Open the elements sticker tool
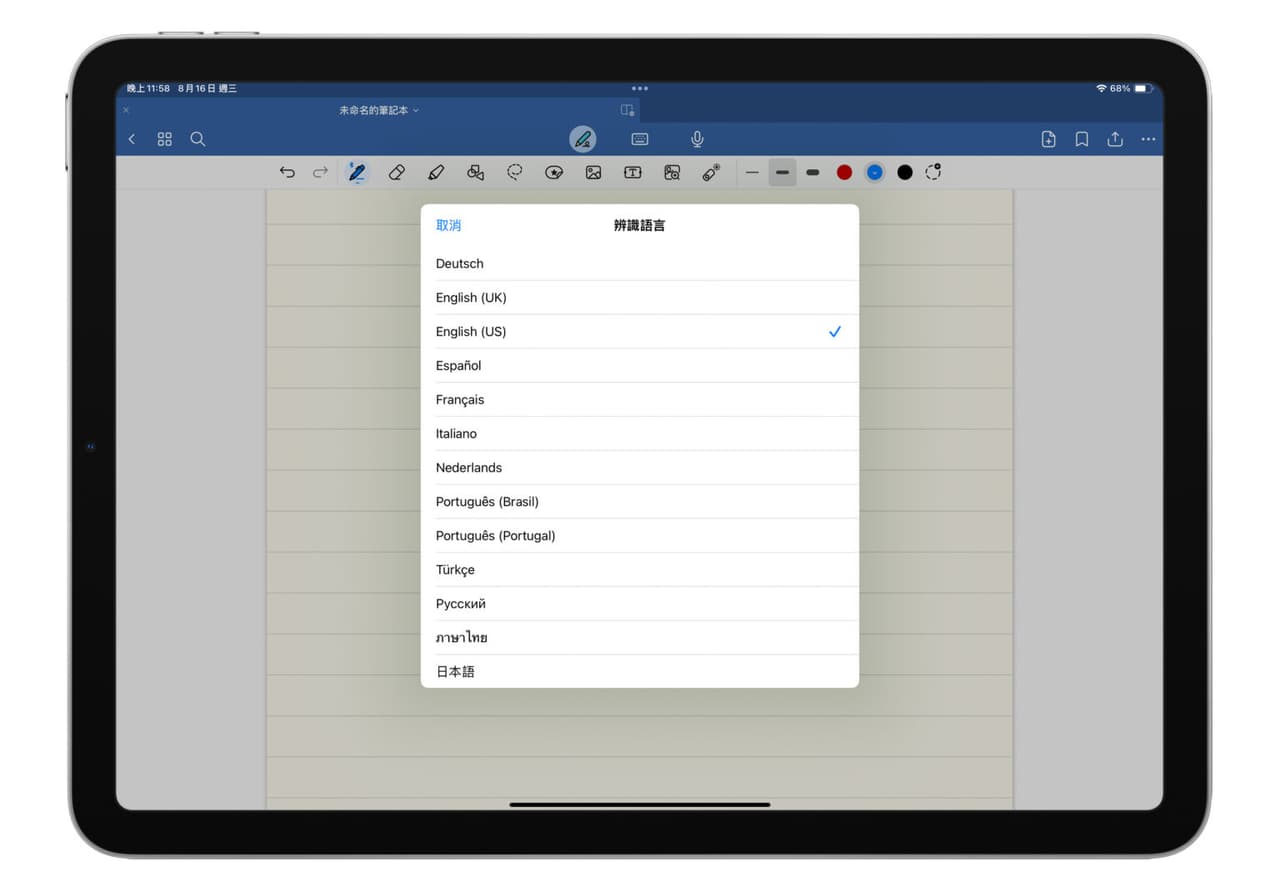1280x892 pixels. (554, 172)
